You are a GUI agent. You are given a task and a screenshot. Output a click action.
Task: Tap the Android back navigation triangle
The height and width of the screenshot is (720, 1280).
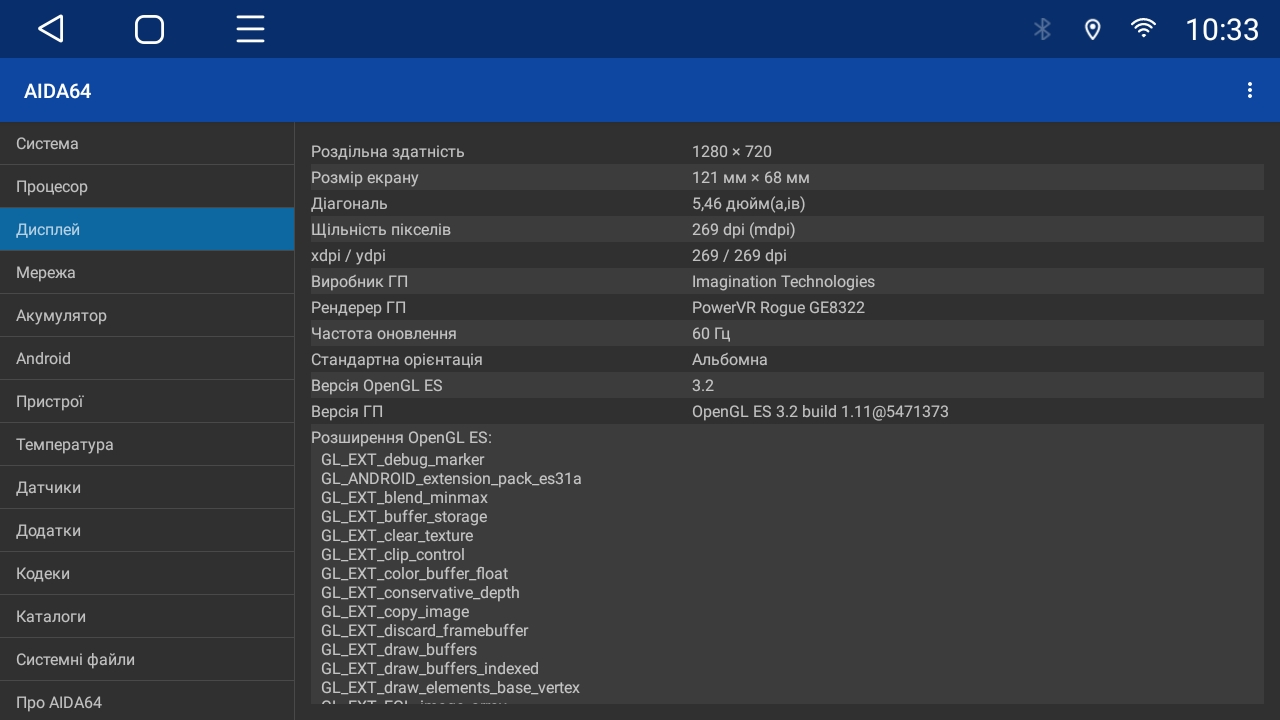51,29
